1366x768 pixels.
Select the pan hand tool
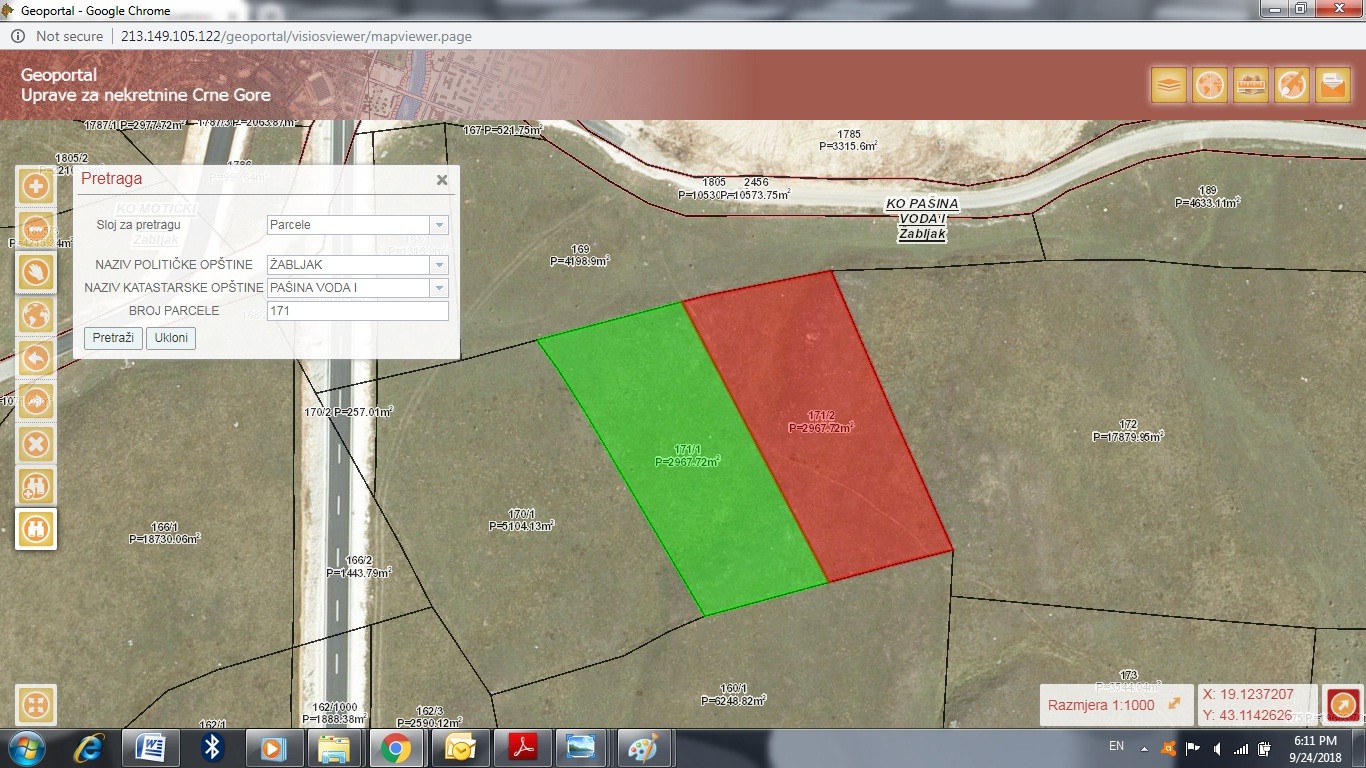(36, 272)
